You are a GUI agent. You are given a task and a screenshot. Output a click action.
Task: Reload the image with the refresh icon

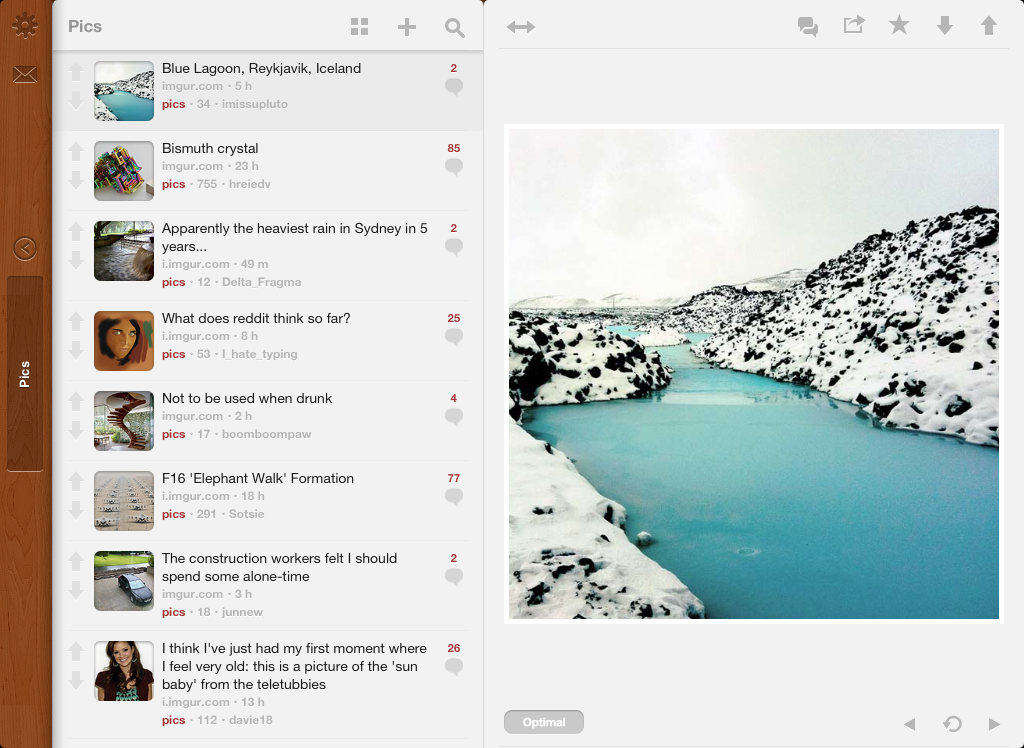coord(952,724)
